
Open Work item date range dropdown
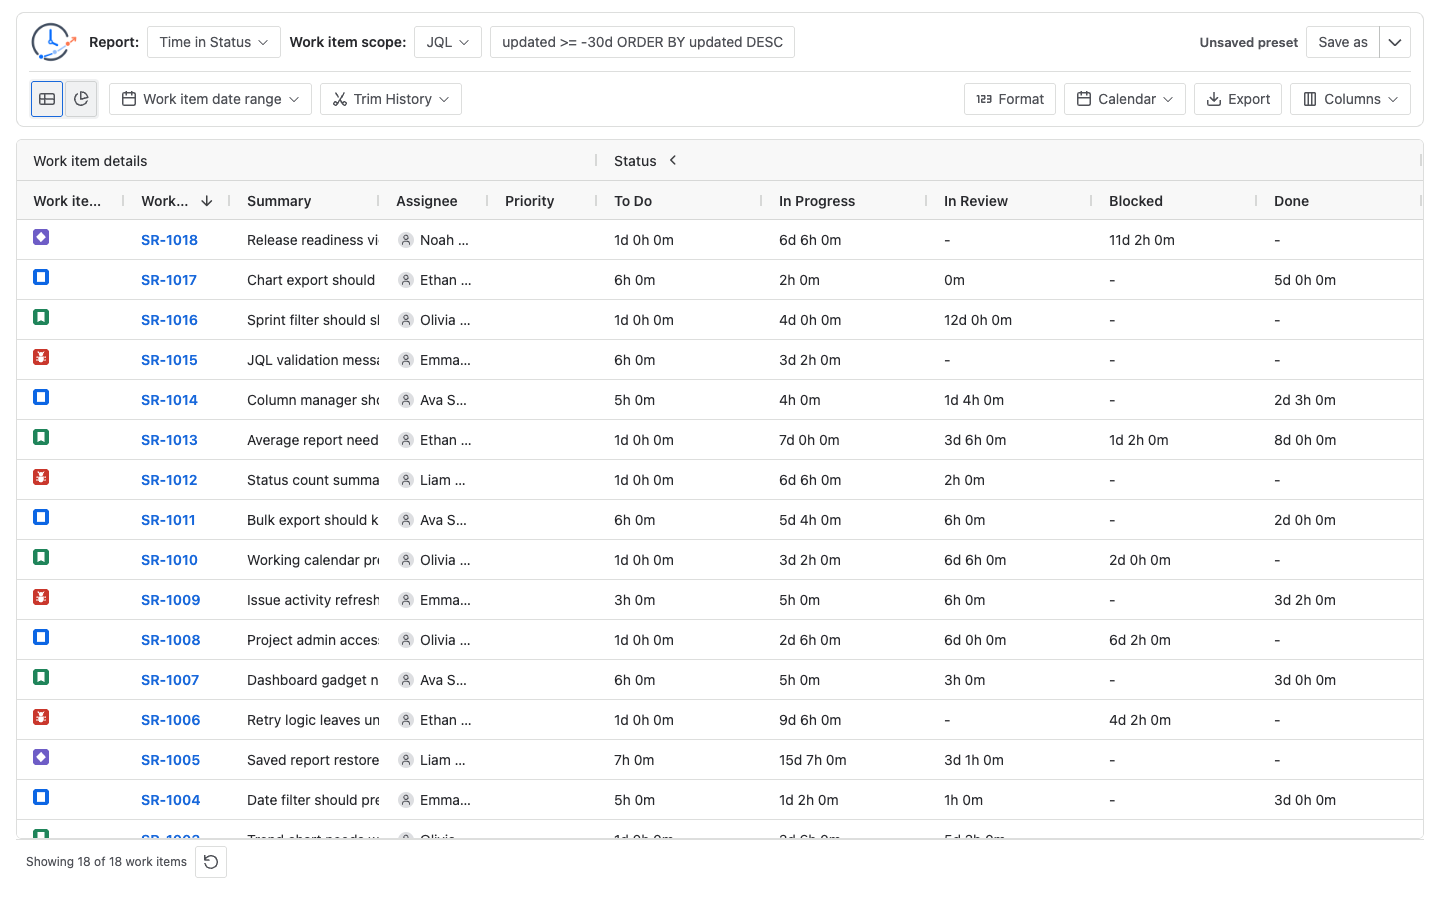[x=210, y=99]
